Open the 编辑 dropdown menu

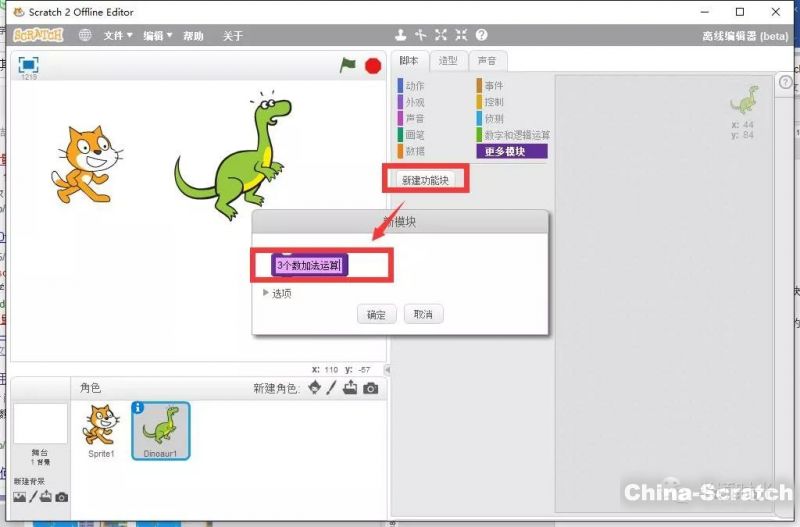tap(157, 36)
